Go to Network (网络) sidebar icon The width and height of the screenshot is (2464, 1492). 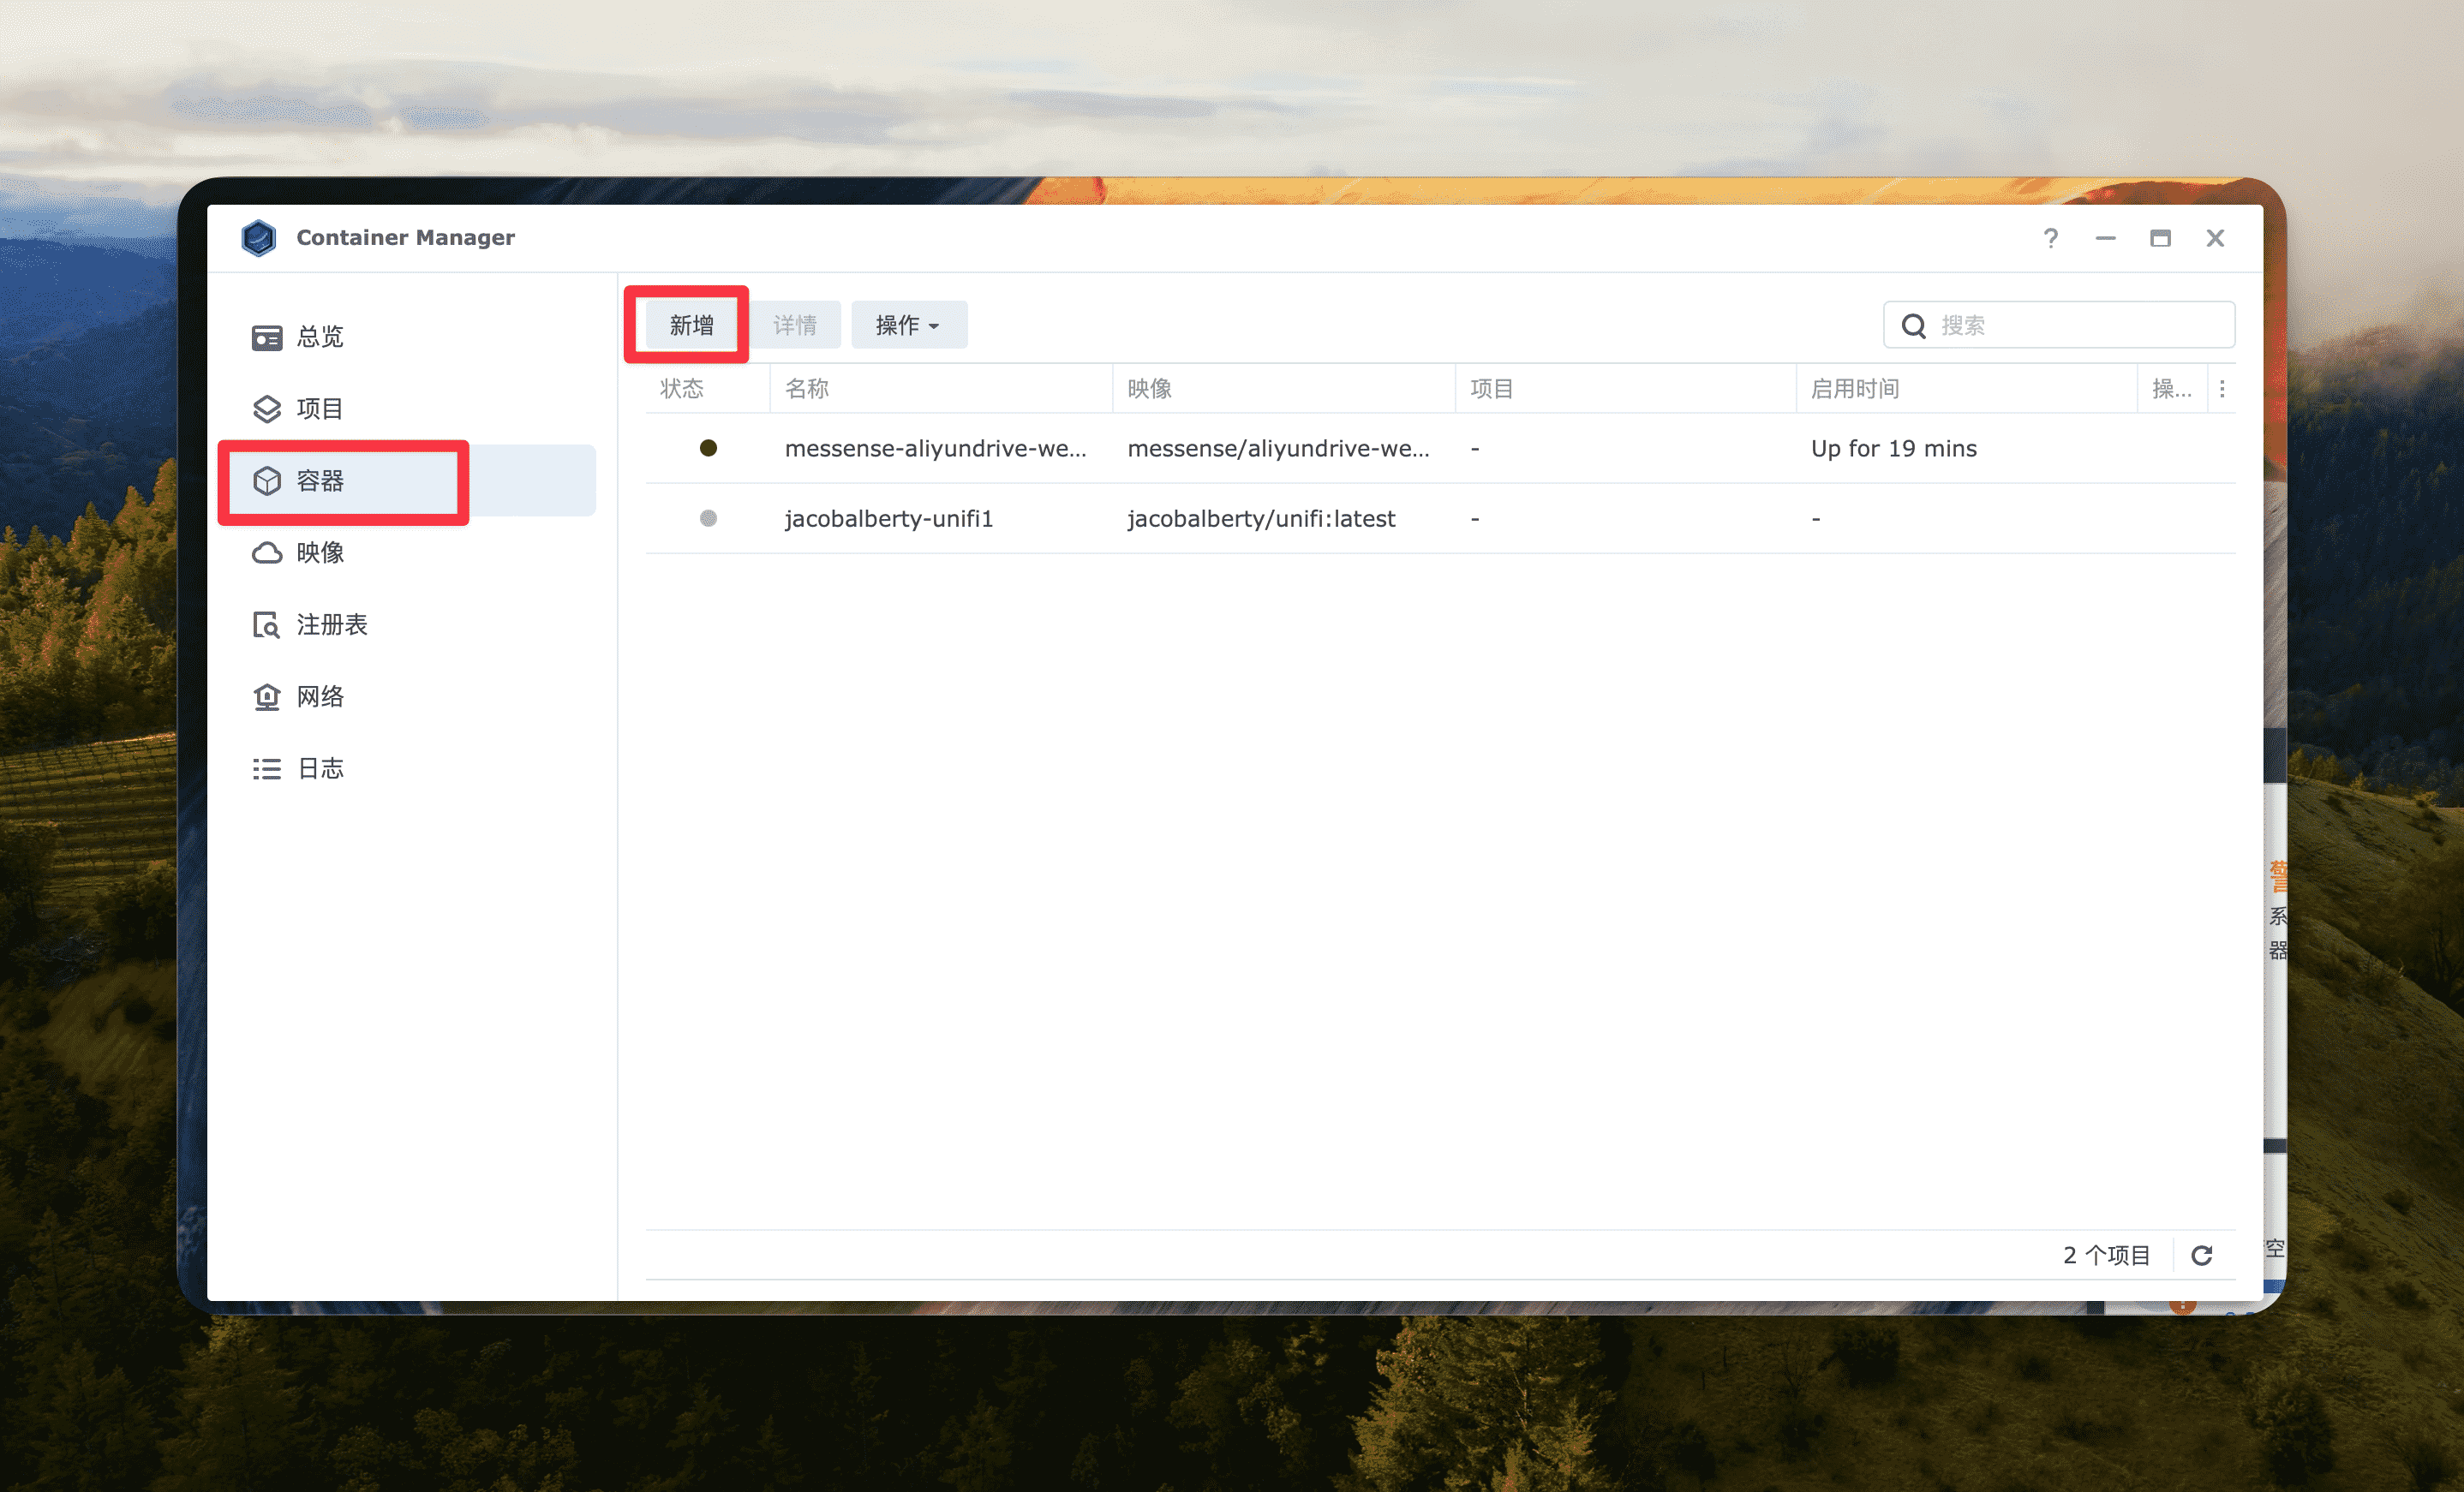click(266, 697)
